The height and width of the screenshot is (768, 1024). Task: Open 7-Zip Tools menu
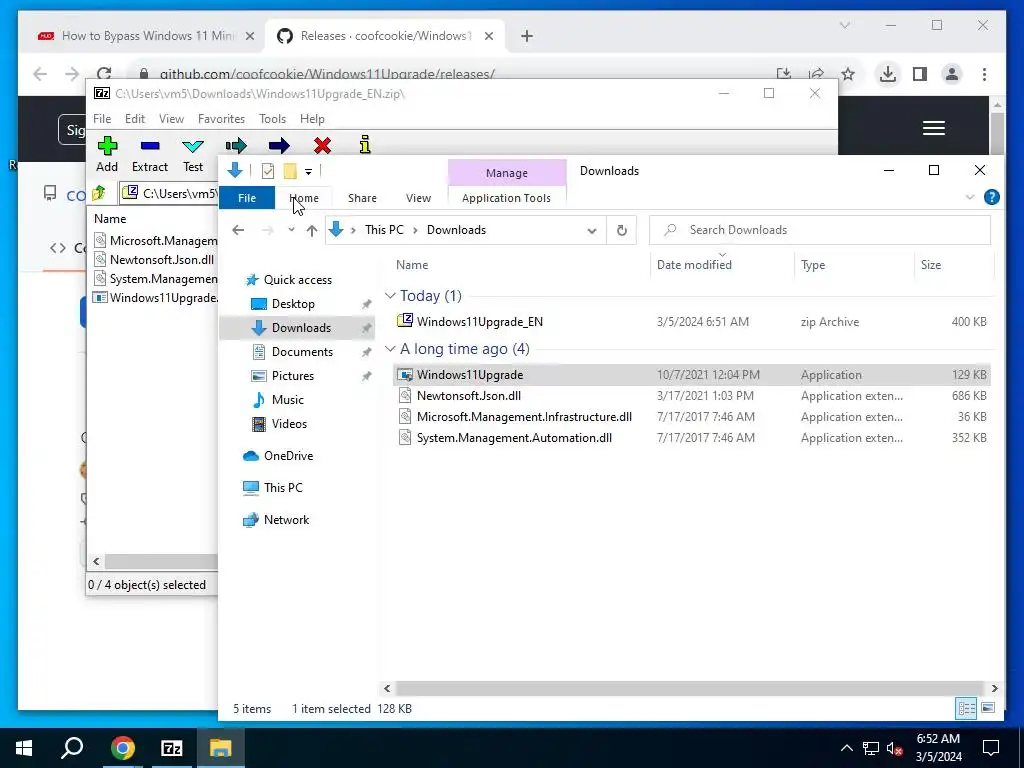(272, 119)
